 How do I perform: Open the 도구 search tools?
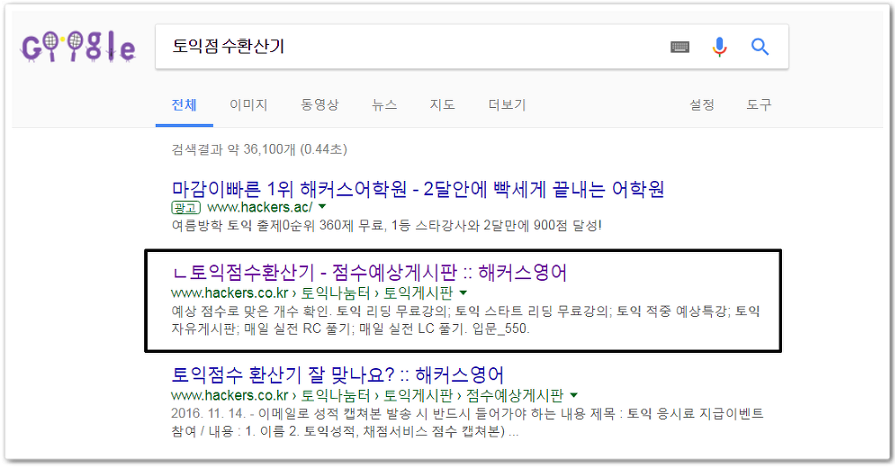(759, 105)
